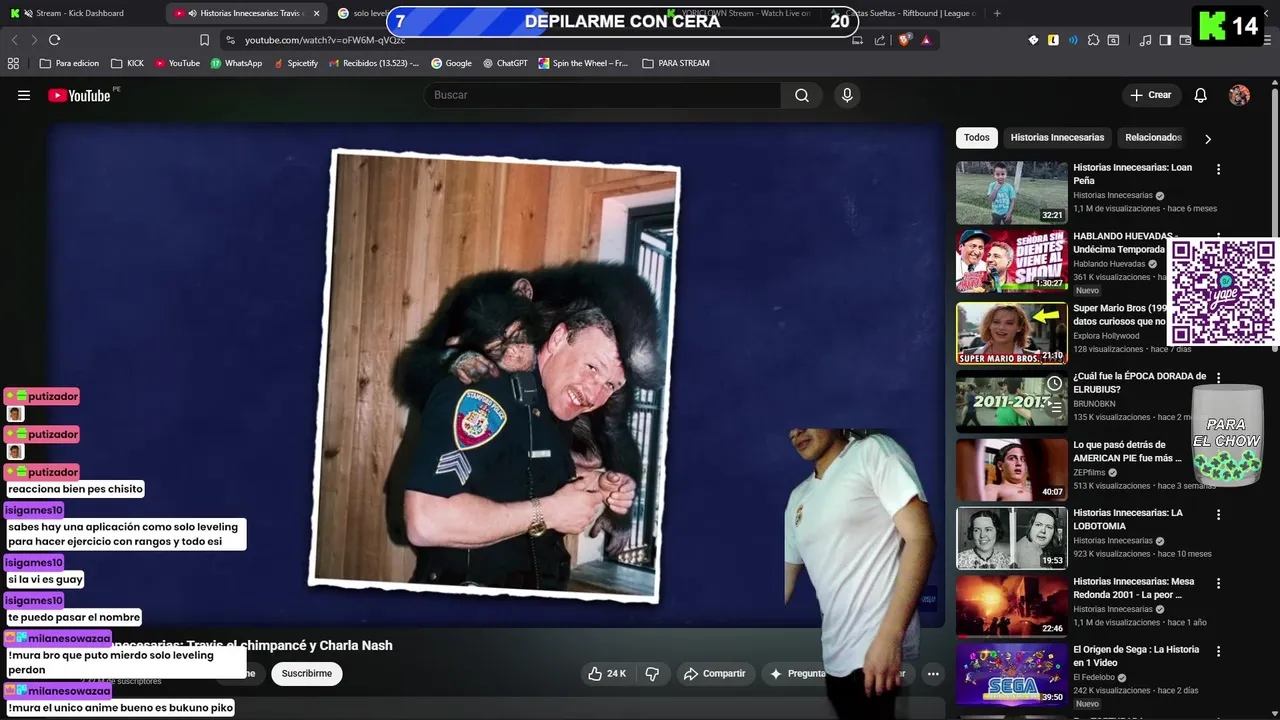Open the YouTube account avatar menu
1280x720 pixels.
pos(1239,95)
